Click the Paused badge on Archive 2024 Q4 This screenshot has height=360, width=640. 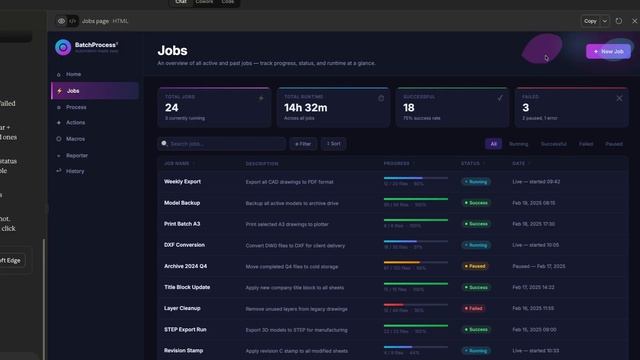pyautogui.click(x=475, y=266)
